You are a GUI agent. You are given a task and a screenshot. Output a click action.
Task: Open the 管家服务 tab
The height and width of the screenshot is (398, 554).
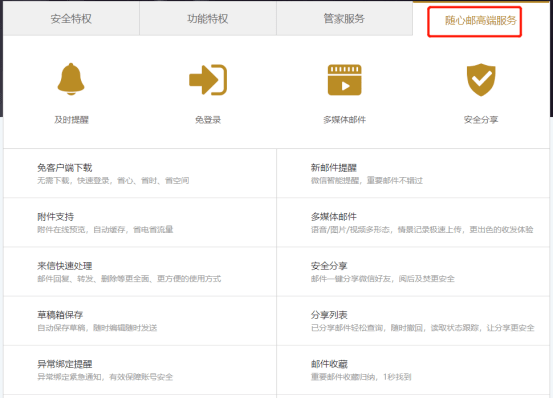[344, 19]
